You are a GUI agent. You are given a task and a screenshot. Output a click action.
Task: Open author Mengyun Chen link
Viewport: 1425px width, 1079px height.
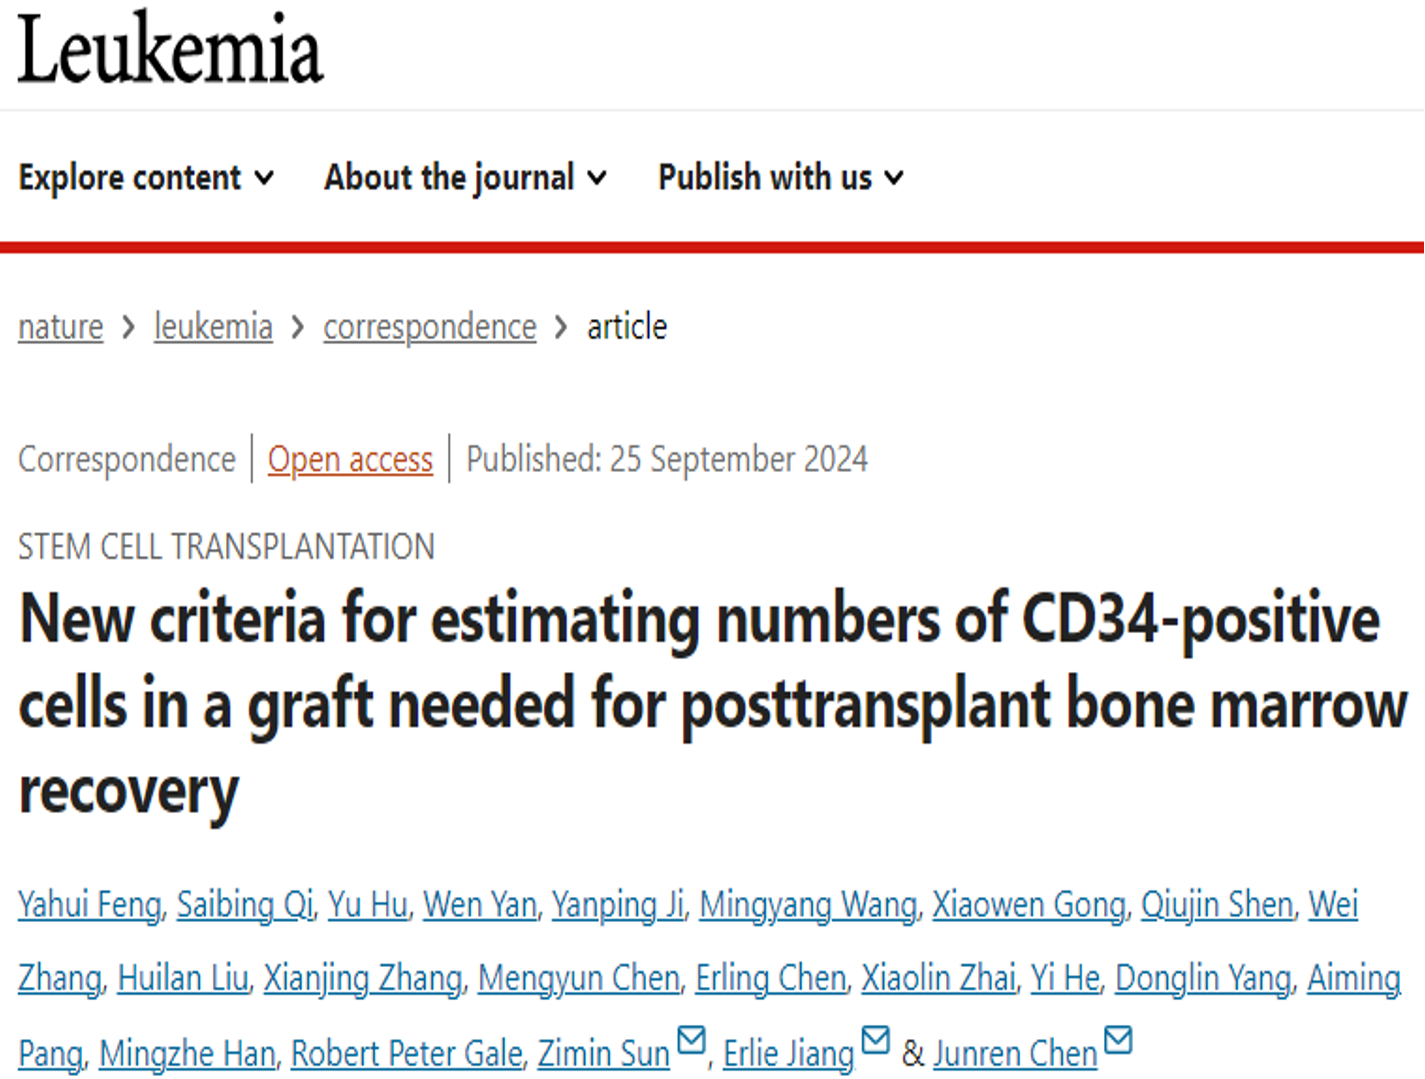(579, 978)
